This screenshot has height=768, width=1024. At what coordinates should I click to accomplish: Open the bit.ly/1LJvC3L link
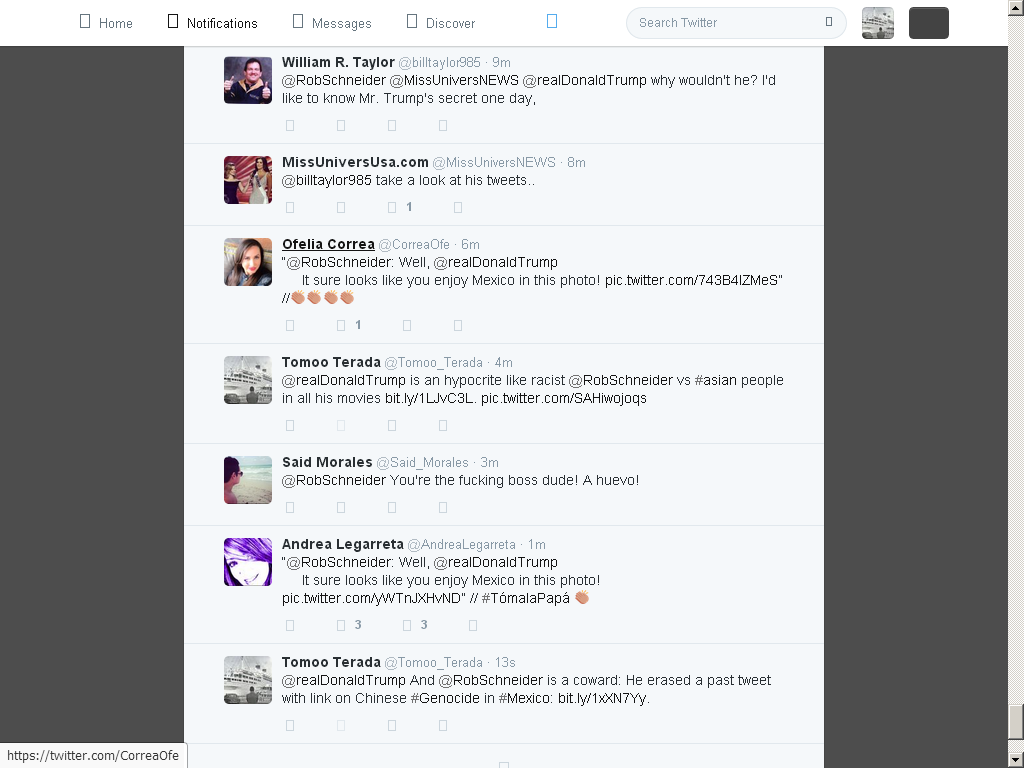[x=430, y=398]
